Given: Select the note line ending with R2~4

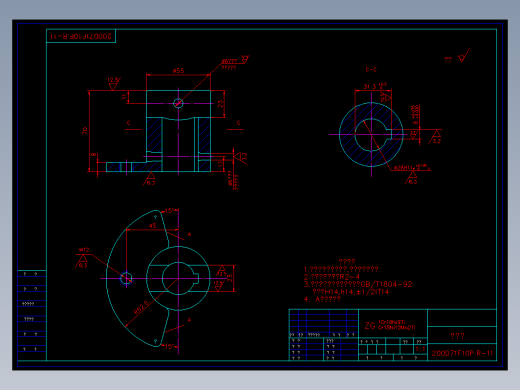Looking at the screenshot, I should pyautogui.click(x=332, y=277).
